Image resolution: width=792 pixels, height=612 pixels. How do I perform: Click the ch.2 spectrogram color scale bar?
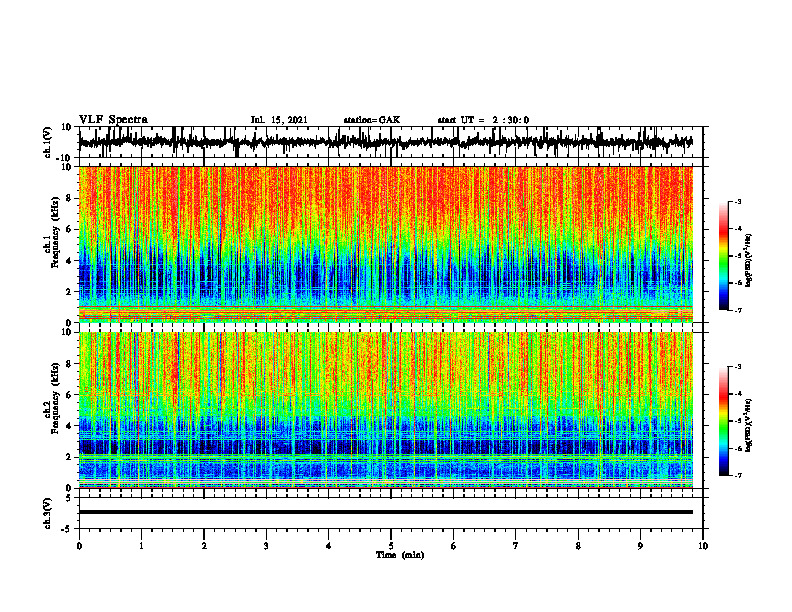[x=723, y=421]
